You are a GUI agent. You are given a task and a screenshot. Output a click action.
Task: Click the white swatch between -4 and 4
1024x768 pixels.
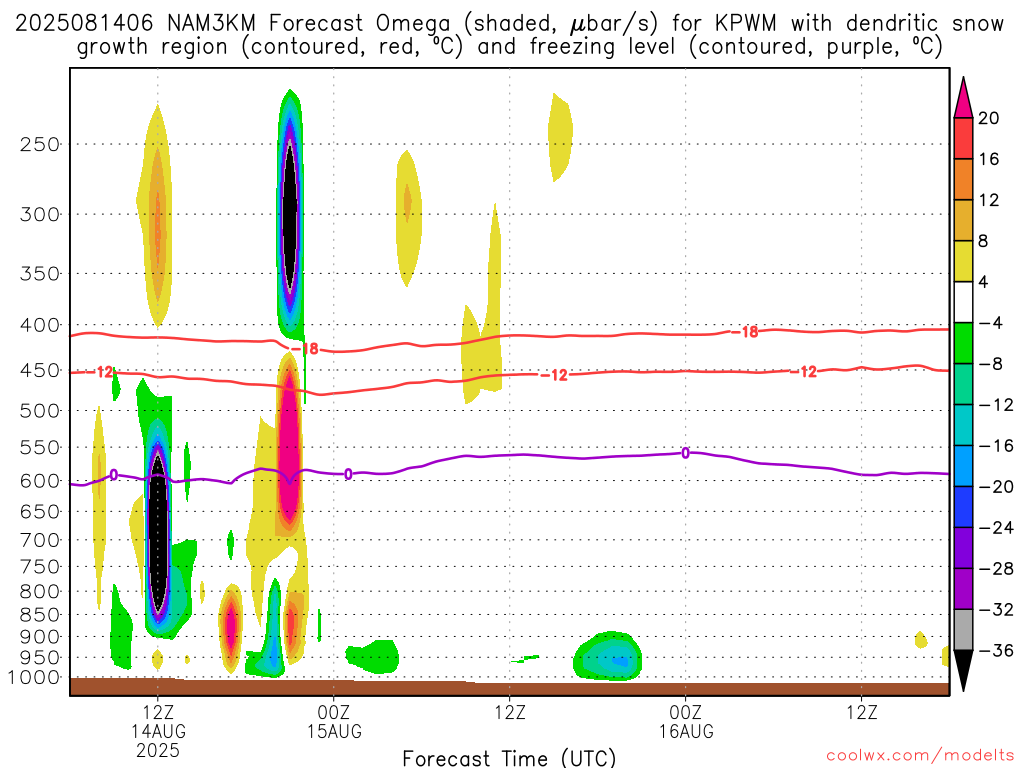963,302
